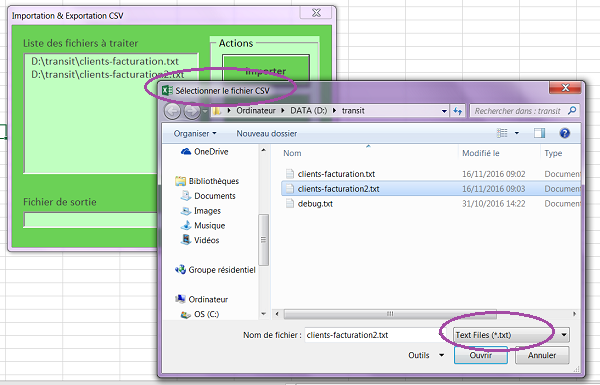Open Musique library in navigation pane
Image resolution: width=600 pixels, height=385 pixels.
pos(203,225)
